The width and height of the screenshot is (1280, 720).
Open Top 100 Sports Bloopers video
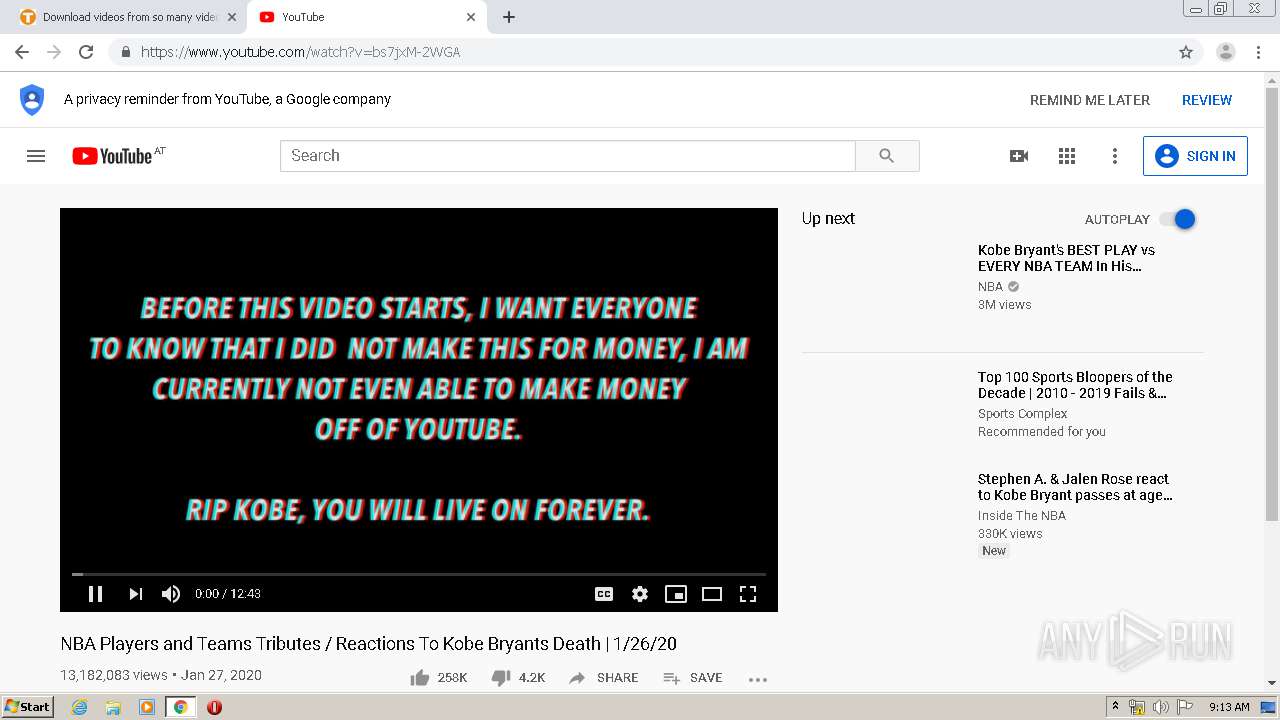click(x=1075, y=385)
